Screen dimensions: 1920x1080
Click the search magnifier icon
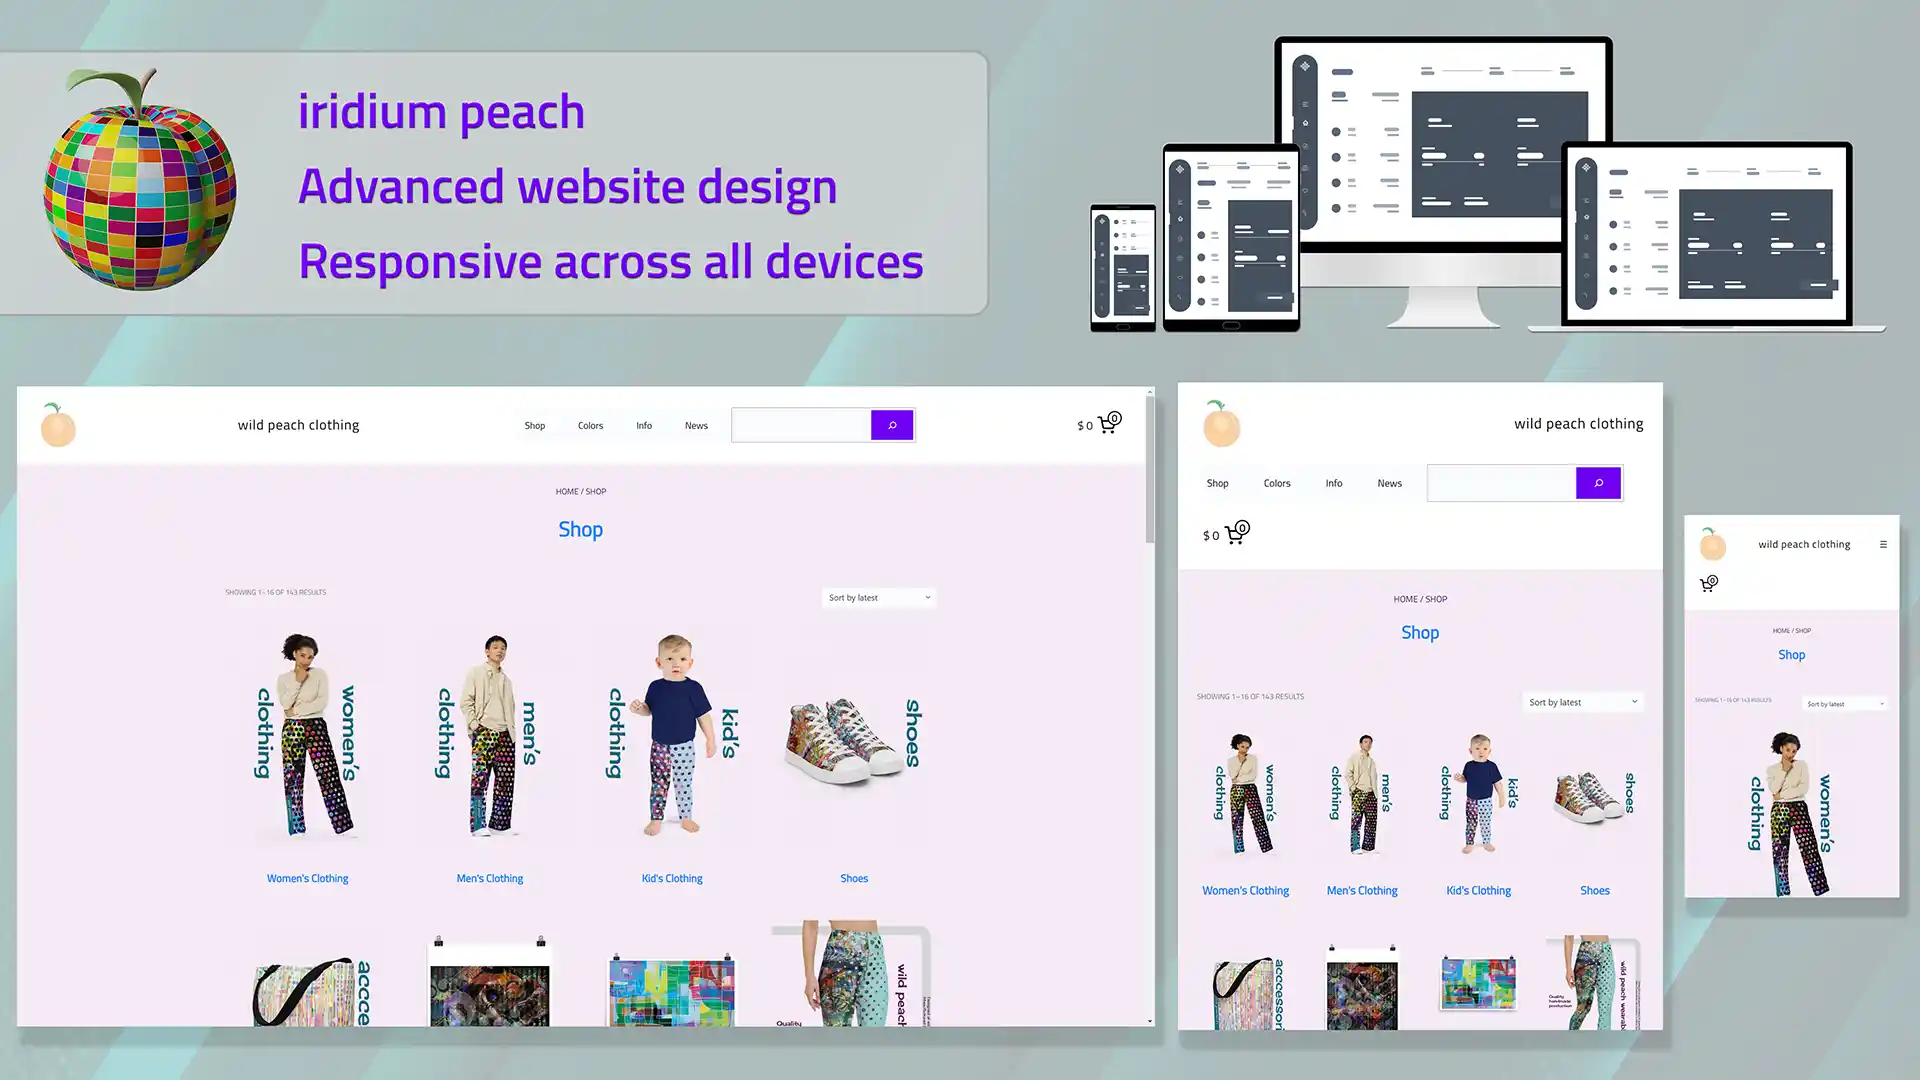pos(891,425)
